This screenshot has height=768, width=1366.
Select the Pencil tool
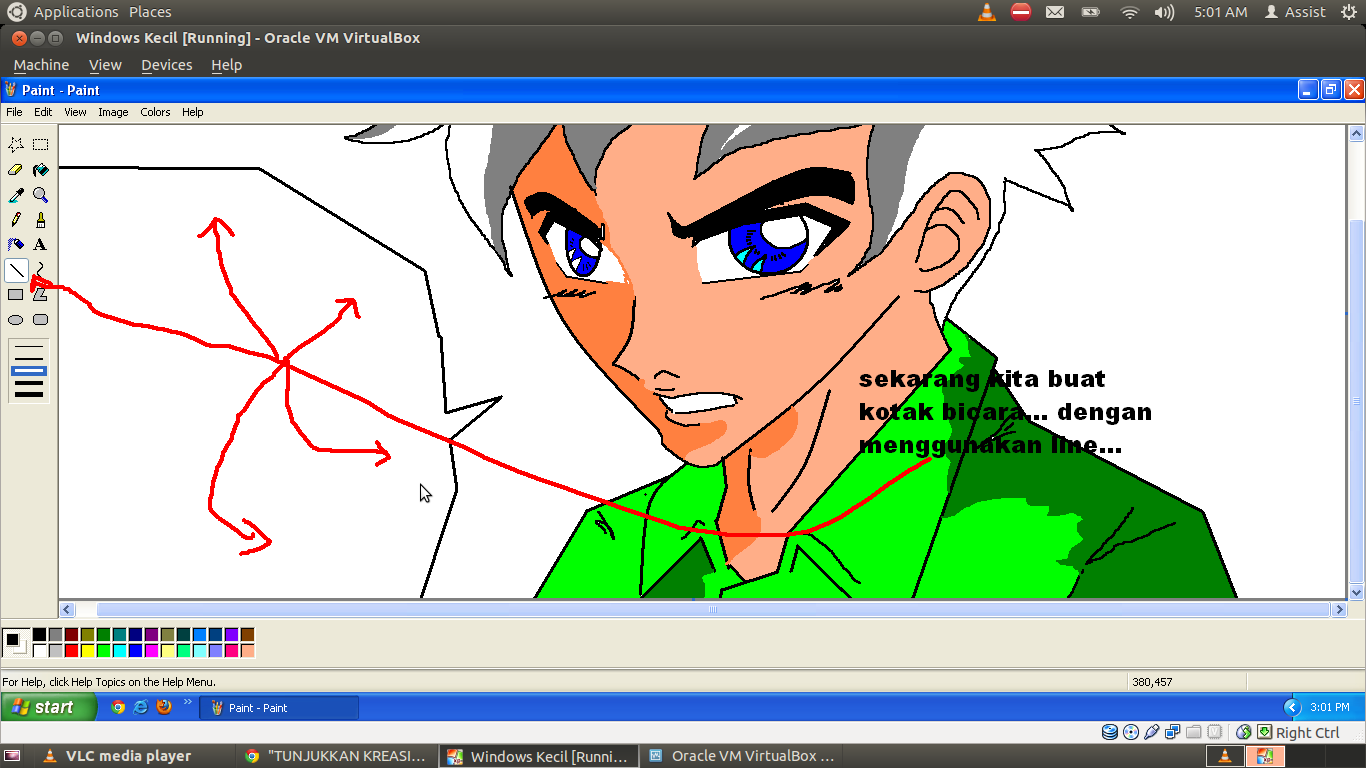[16, 220]
